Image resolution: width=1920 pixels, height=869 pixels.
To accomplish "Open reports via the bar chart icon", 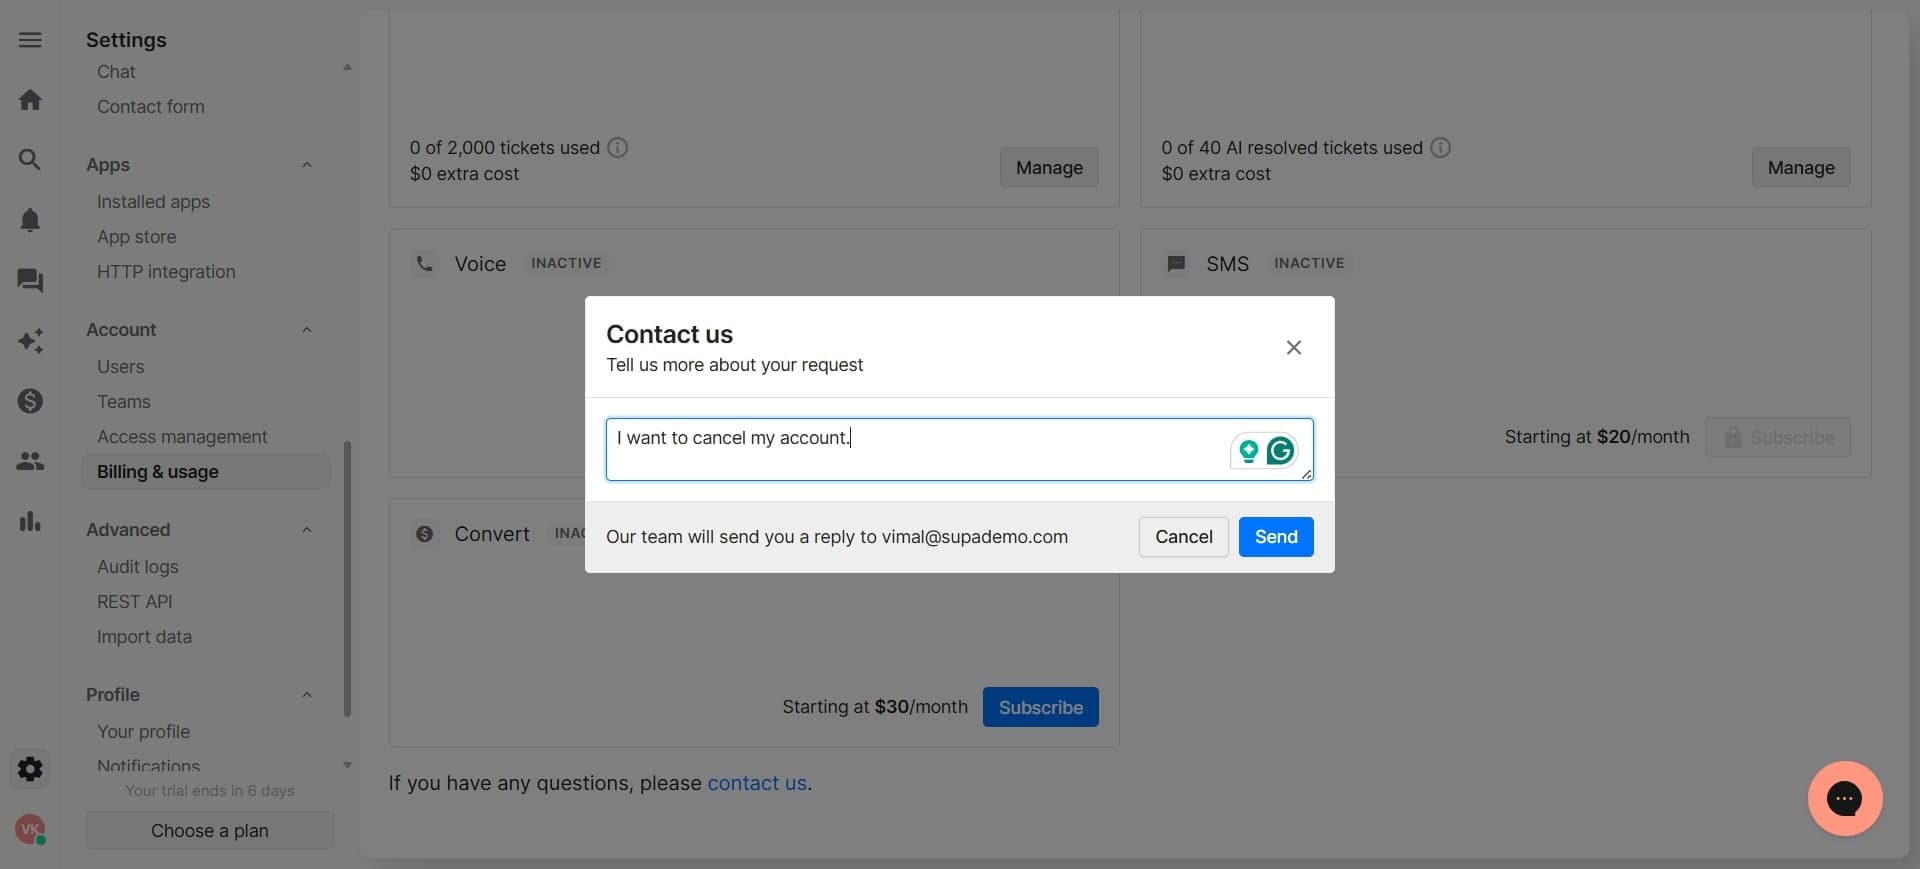I will [30, 521].
